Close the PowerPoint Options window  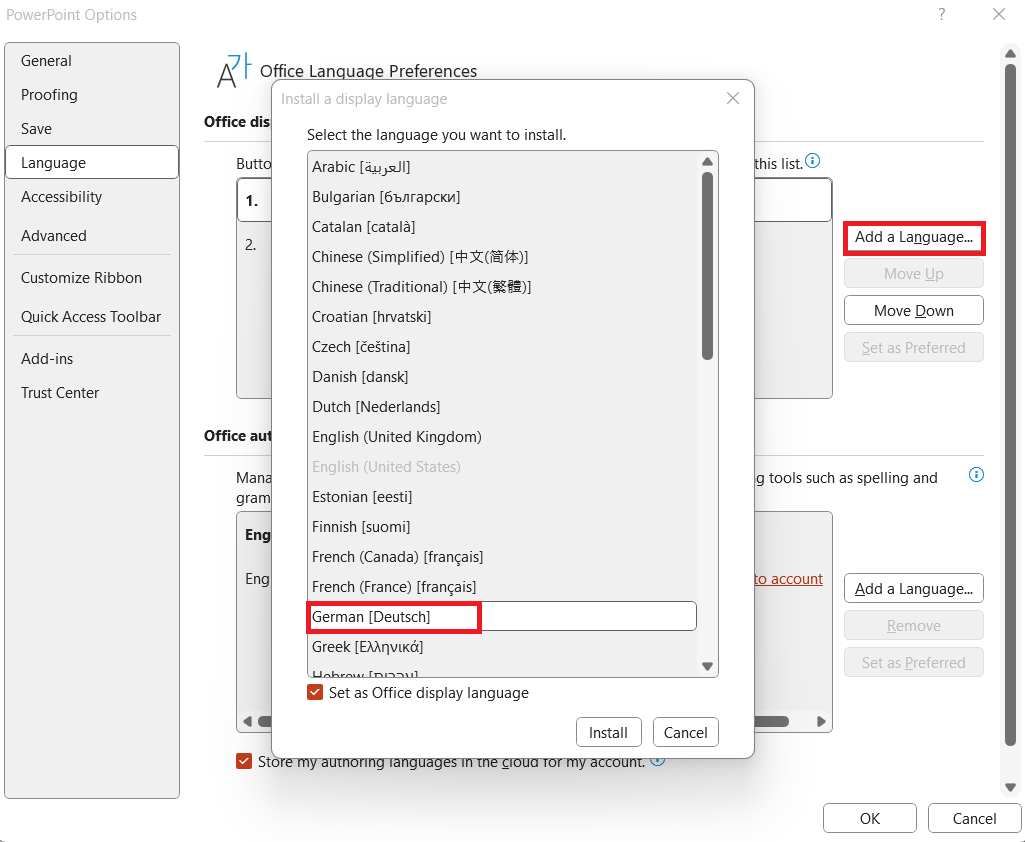tap(999, 14)
